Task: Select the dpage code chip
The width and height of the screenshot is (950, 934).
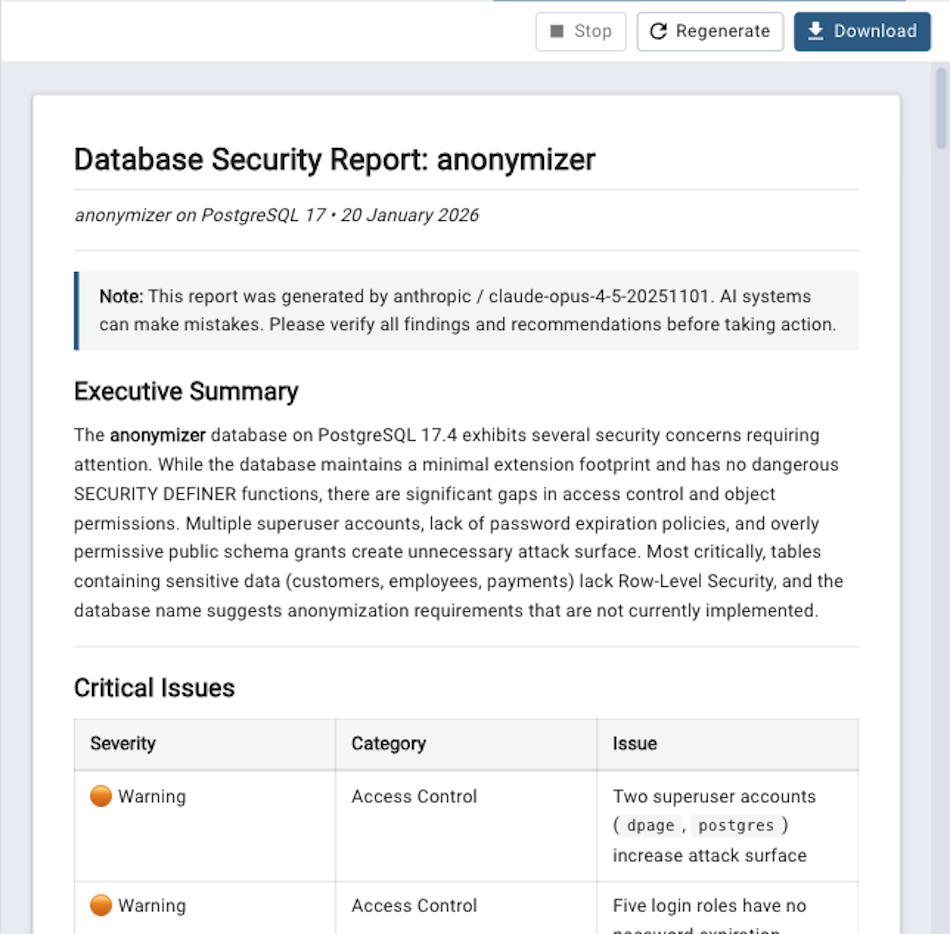Action: pos(650,825)
